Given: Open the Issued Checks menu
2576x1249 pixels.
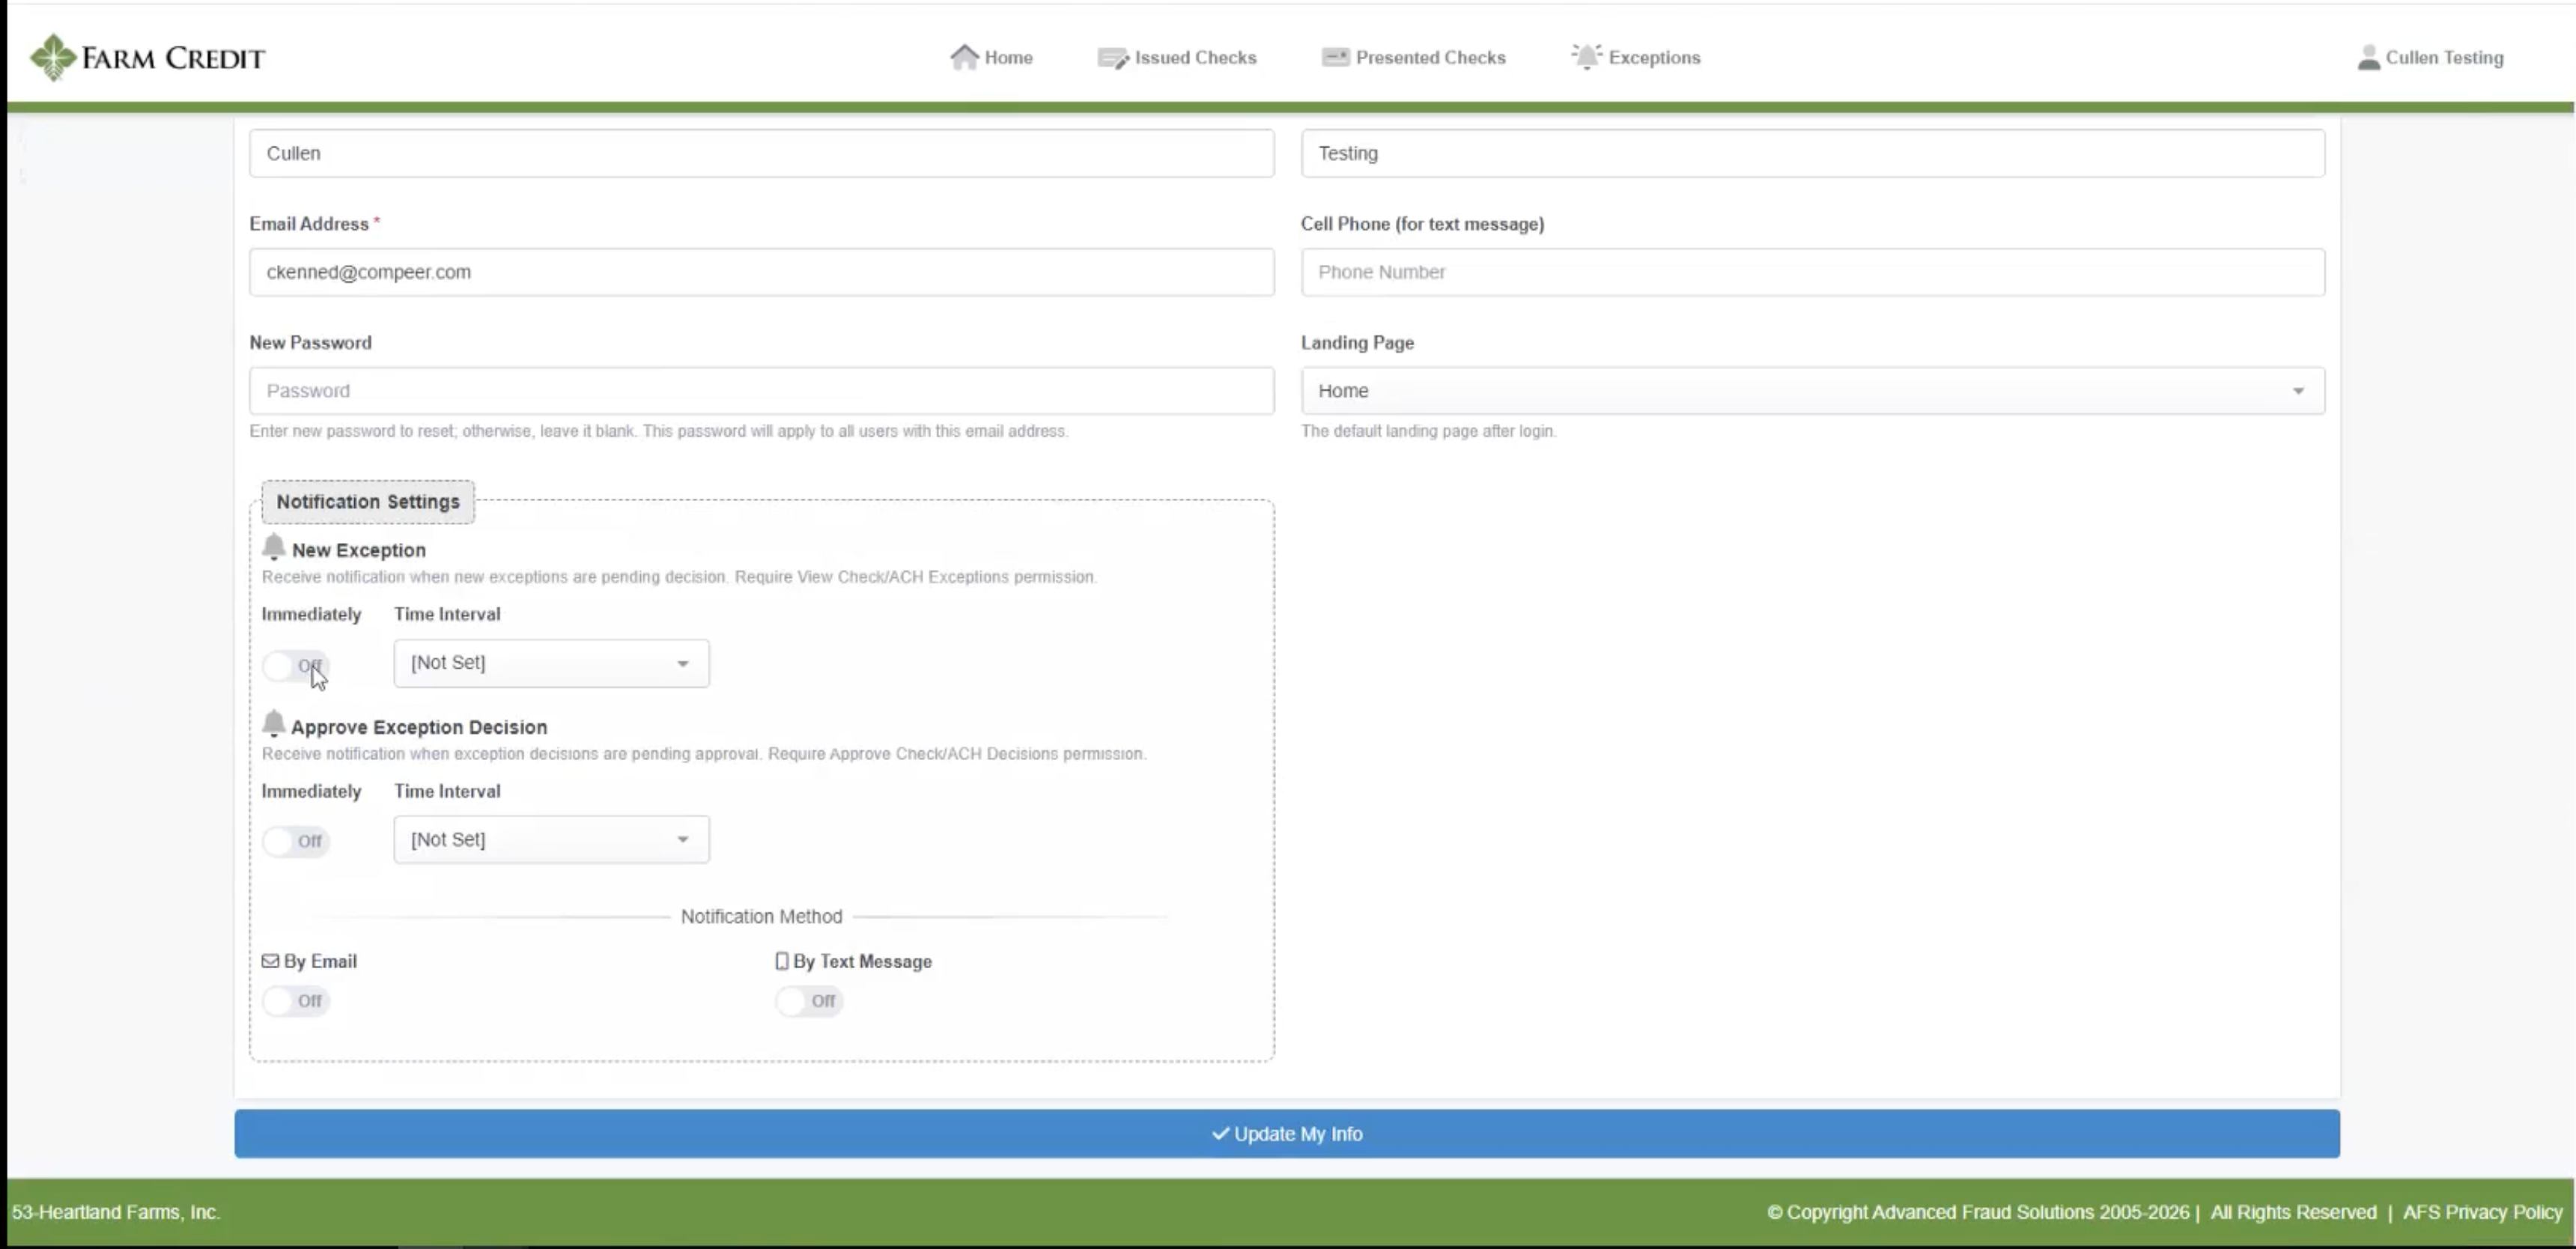Looking at the screenshot, I should (1177, 58).
